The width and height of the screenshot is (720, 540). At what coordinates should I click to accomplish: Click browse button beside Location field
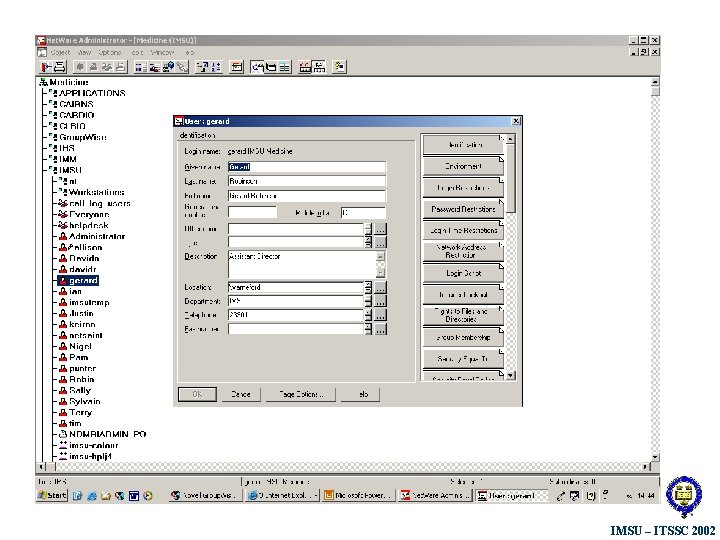click(x=381, y=288)
